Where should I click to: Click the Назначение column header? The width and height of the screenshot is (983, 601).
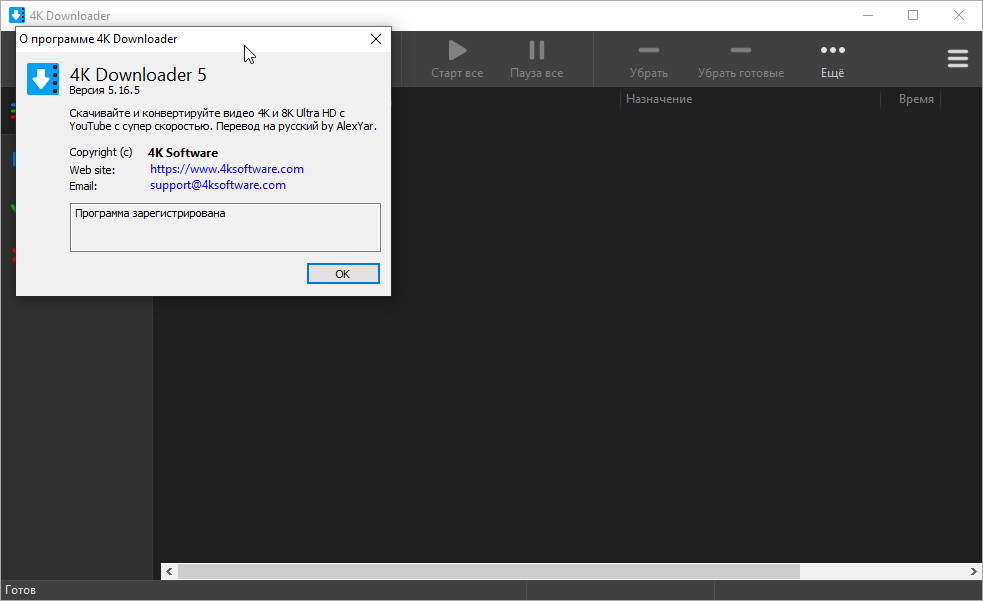[x=659, y=99]
